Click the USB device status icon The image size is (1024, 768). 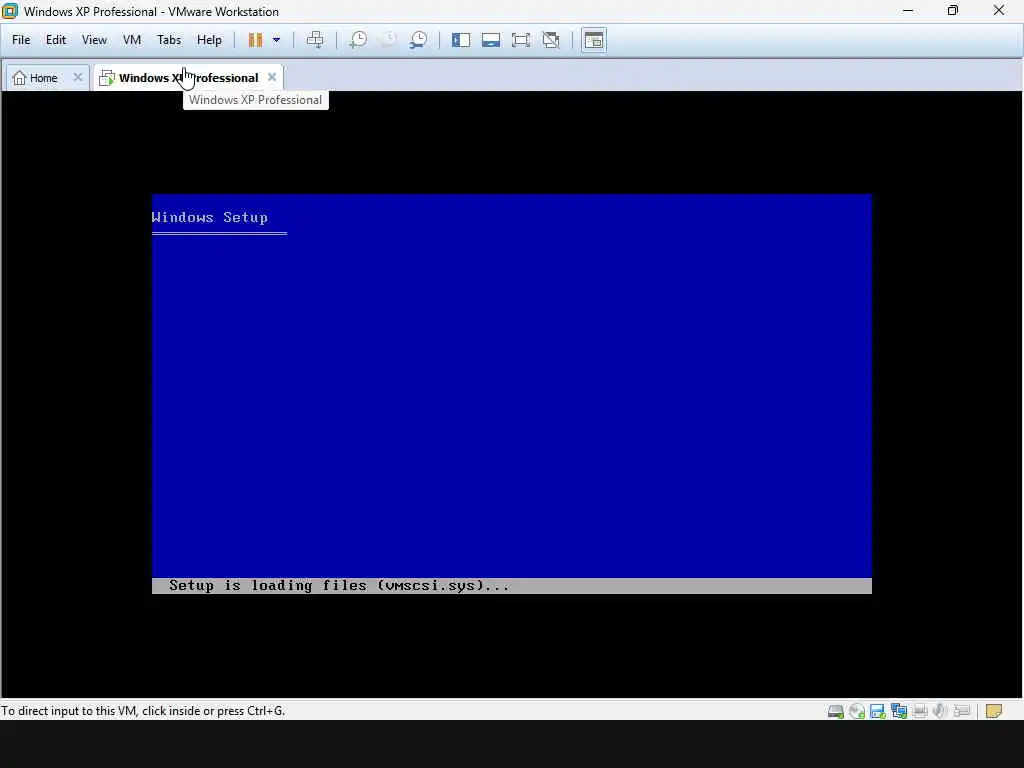961,711
